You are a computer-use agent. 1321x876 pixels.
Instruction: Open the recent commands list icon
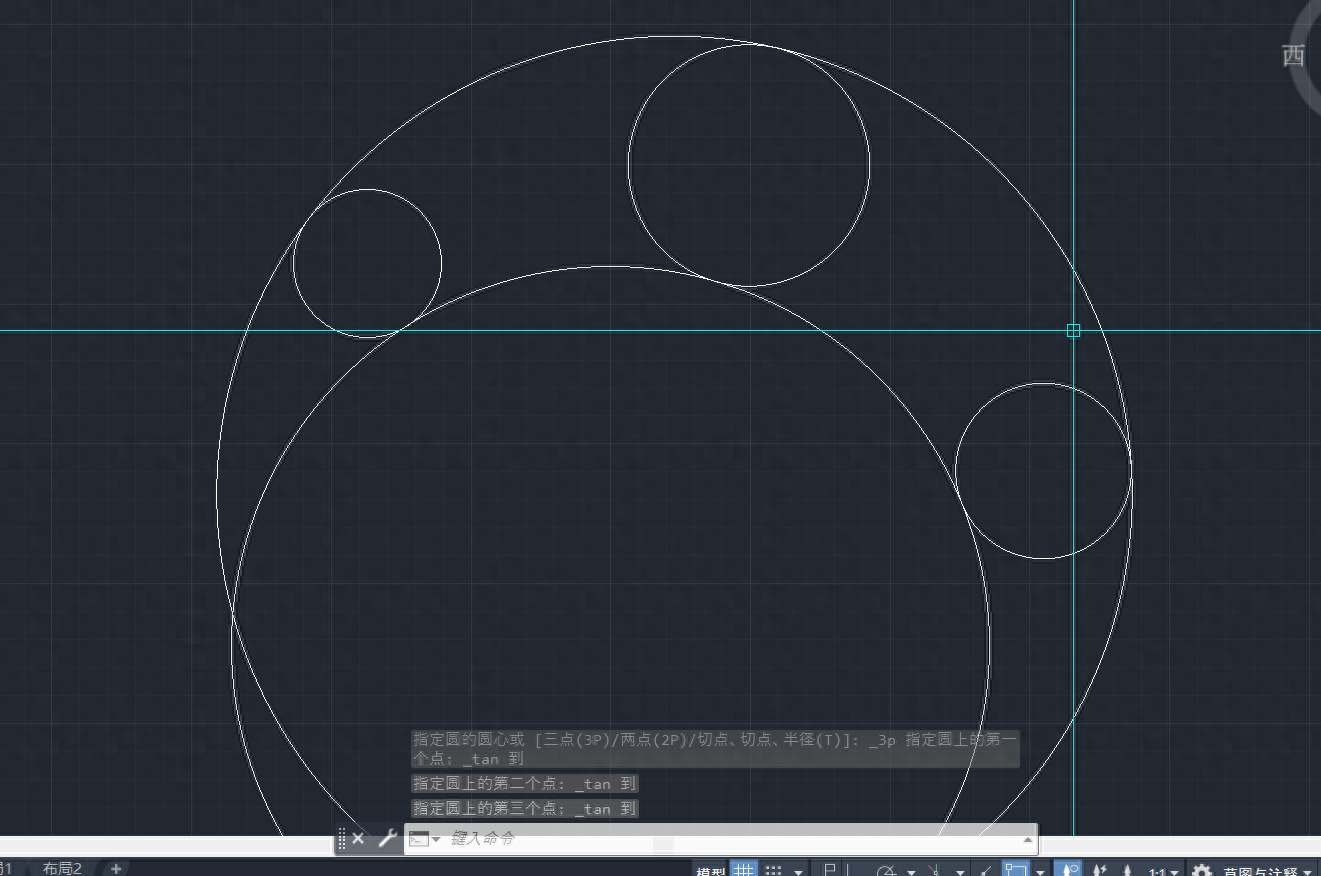424,839
